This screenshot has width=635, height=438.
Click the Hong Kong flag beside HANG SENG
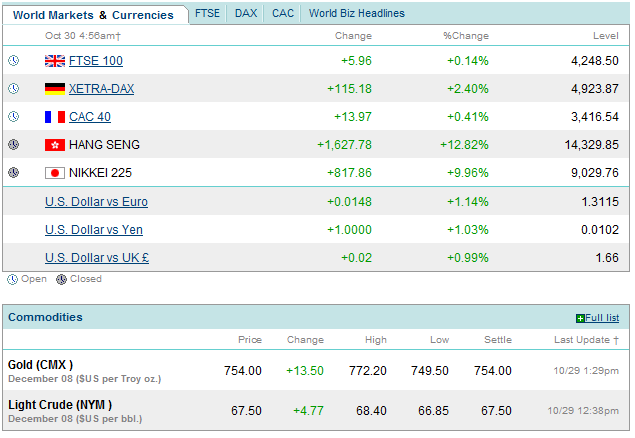55,145
